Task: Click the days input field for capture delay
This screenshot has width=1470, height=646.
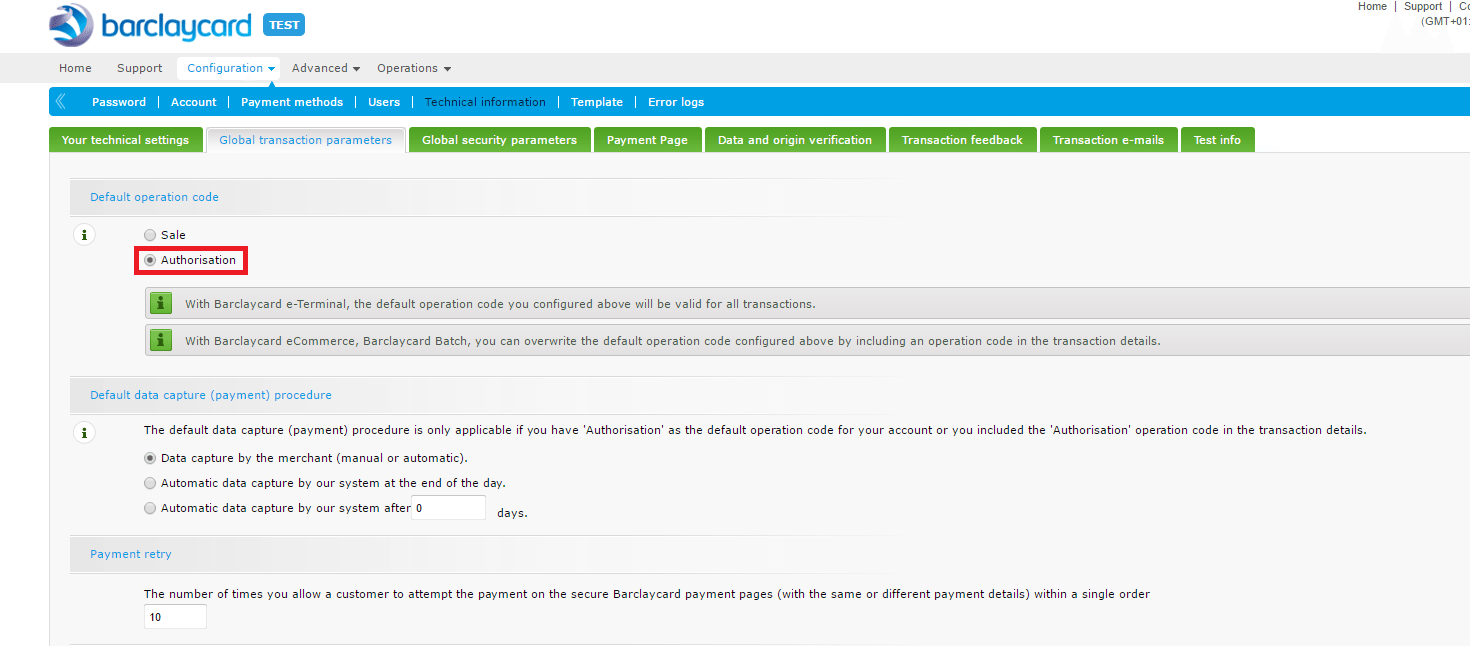Action: click(x=448, y=508)
